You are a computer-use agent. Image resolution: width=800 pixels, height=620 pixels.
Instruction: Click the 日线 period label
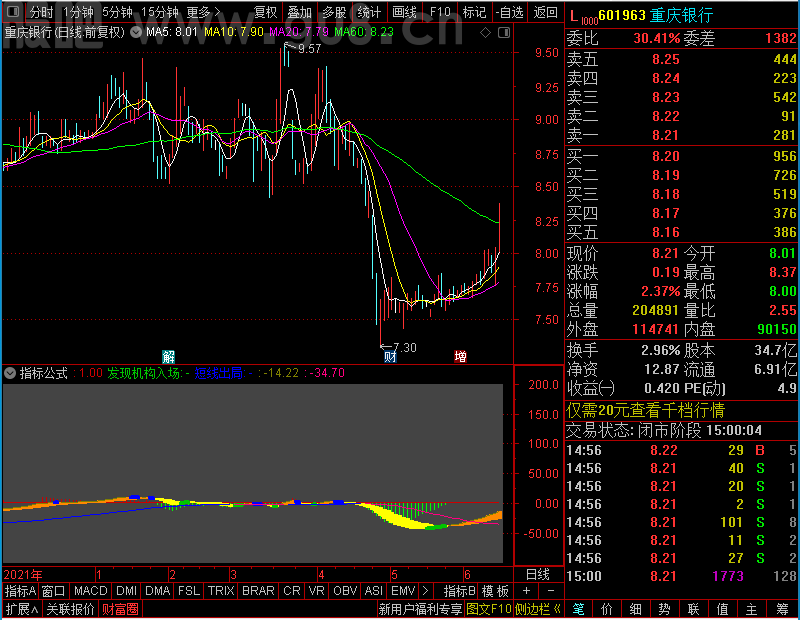point(538,575)
